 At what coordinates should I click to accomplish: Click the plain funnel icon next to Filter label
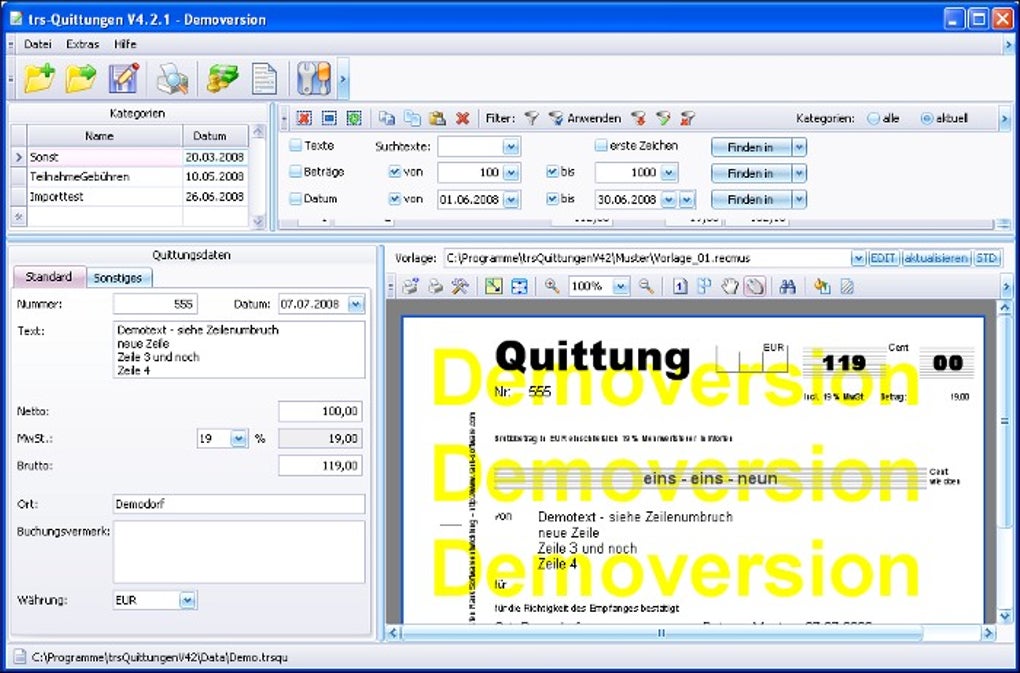[x=531, y=118]
